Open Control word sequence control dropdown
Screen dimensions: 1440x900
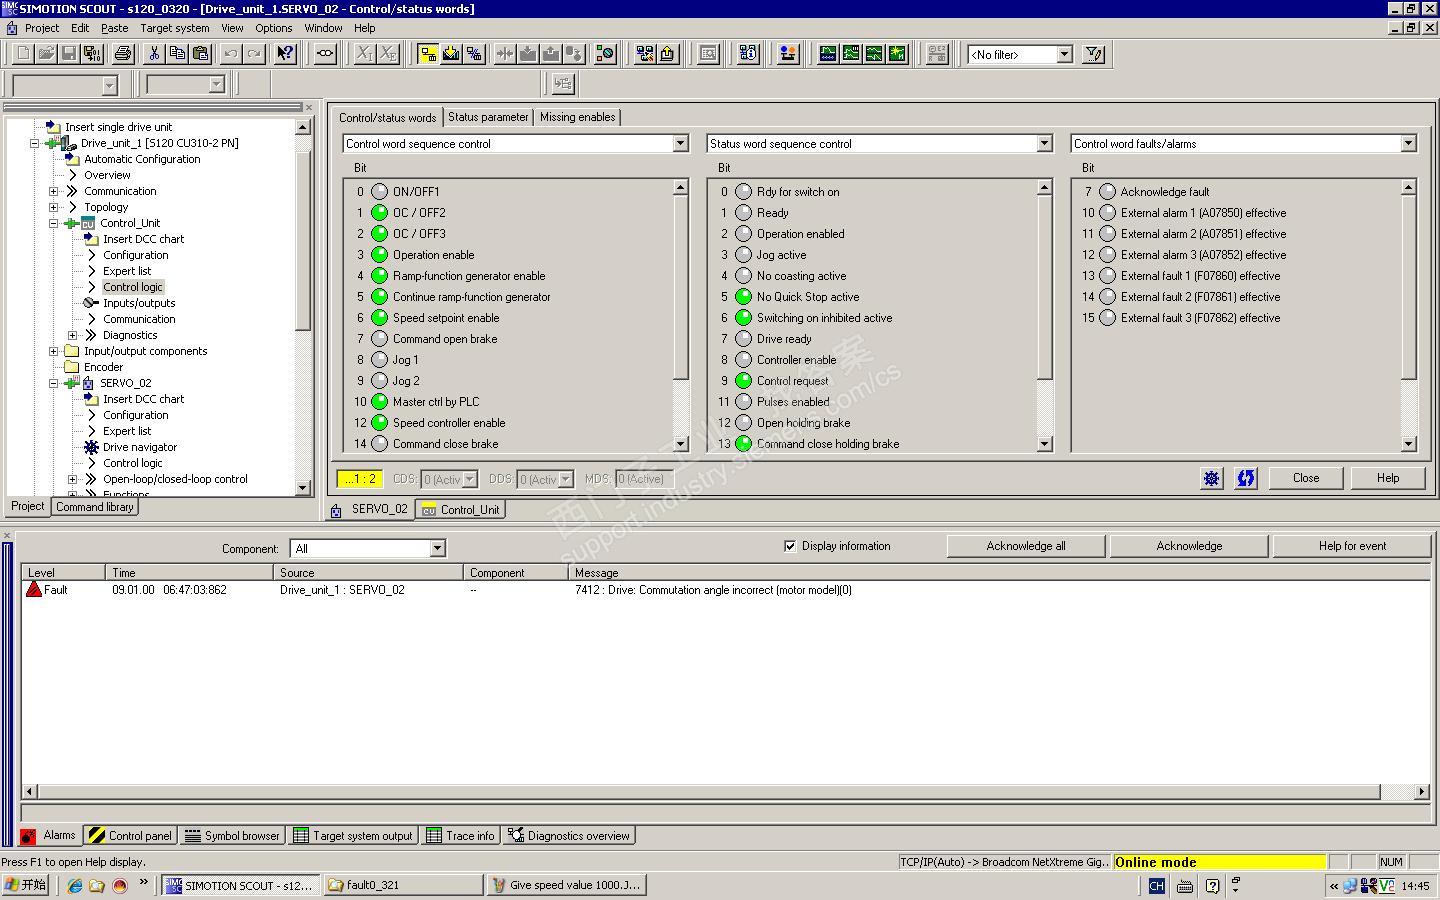click(x=680, y=144)
